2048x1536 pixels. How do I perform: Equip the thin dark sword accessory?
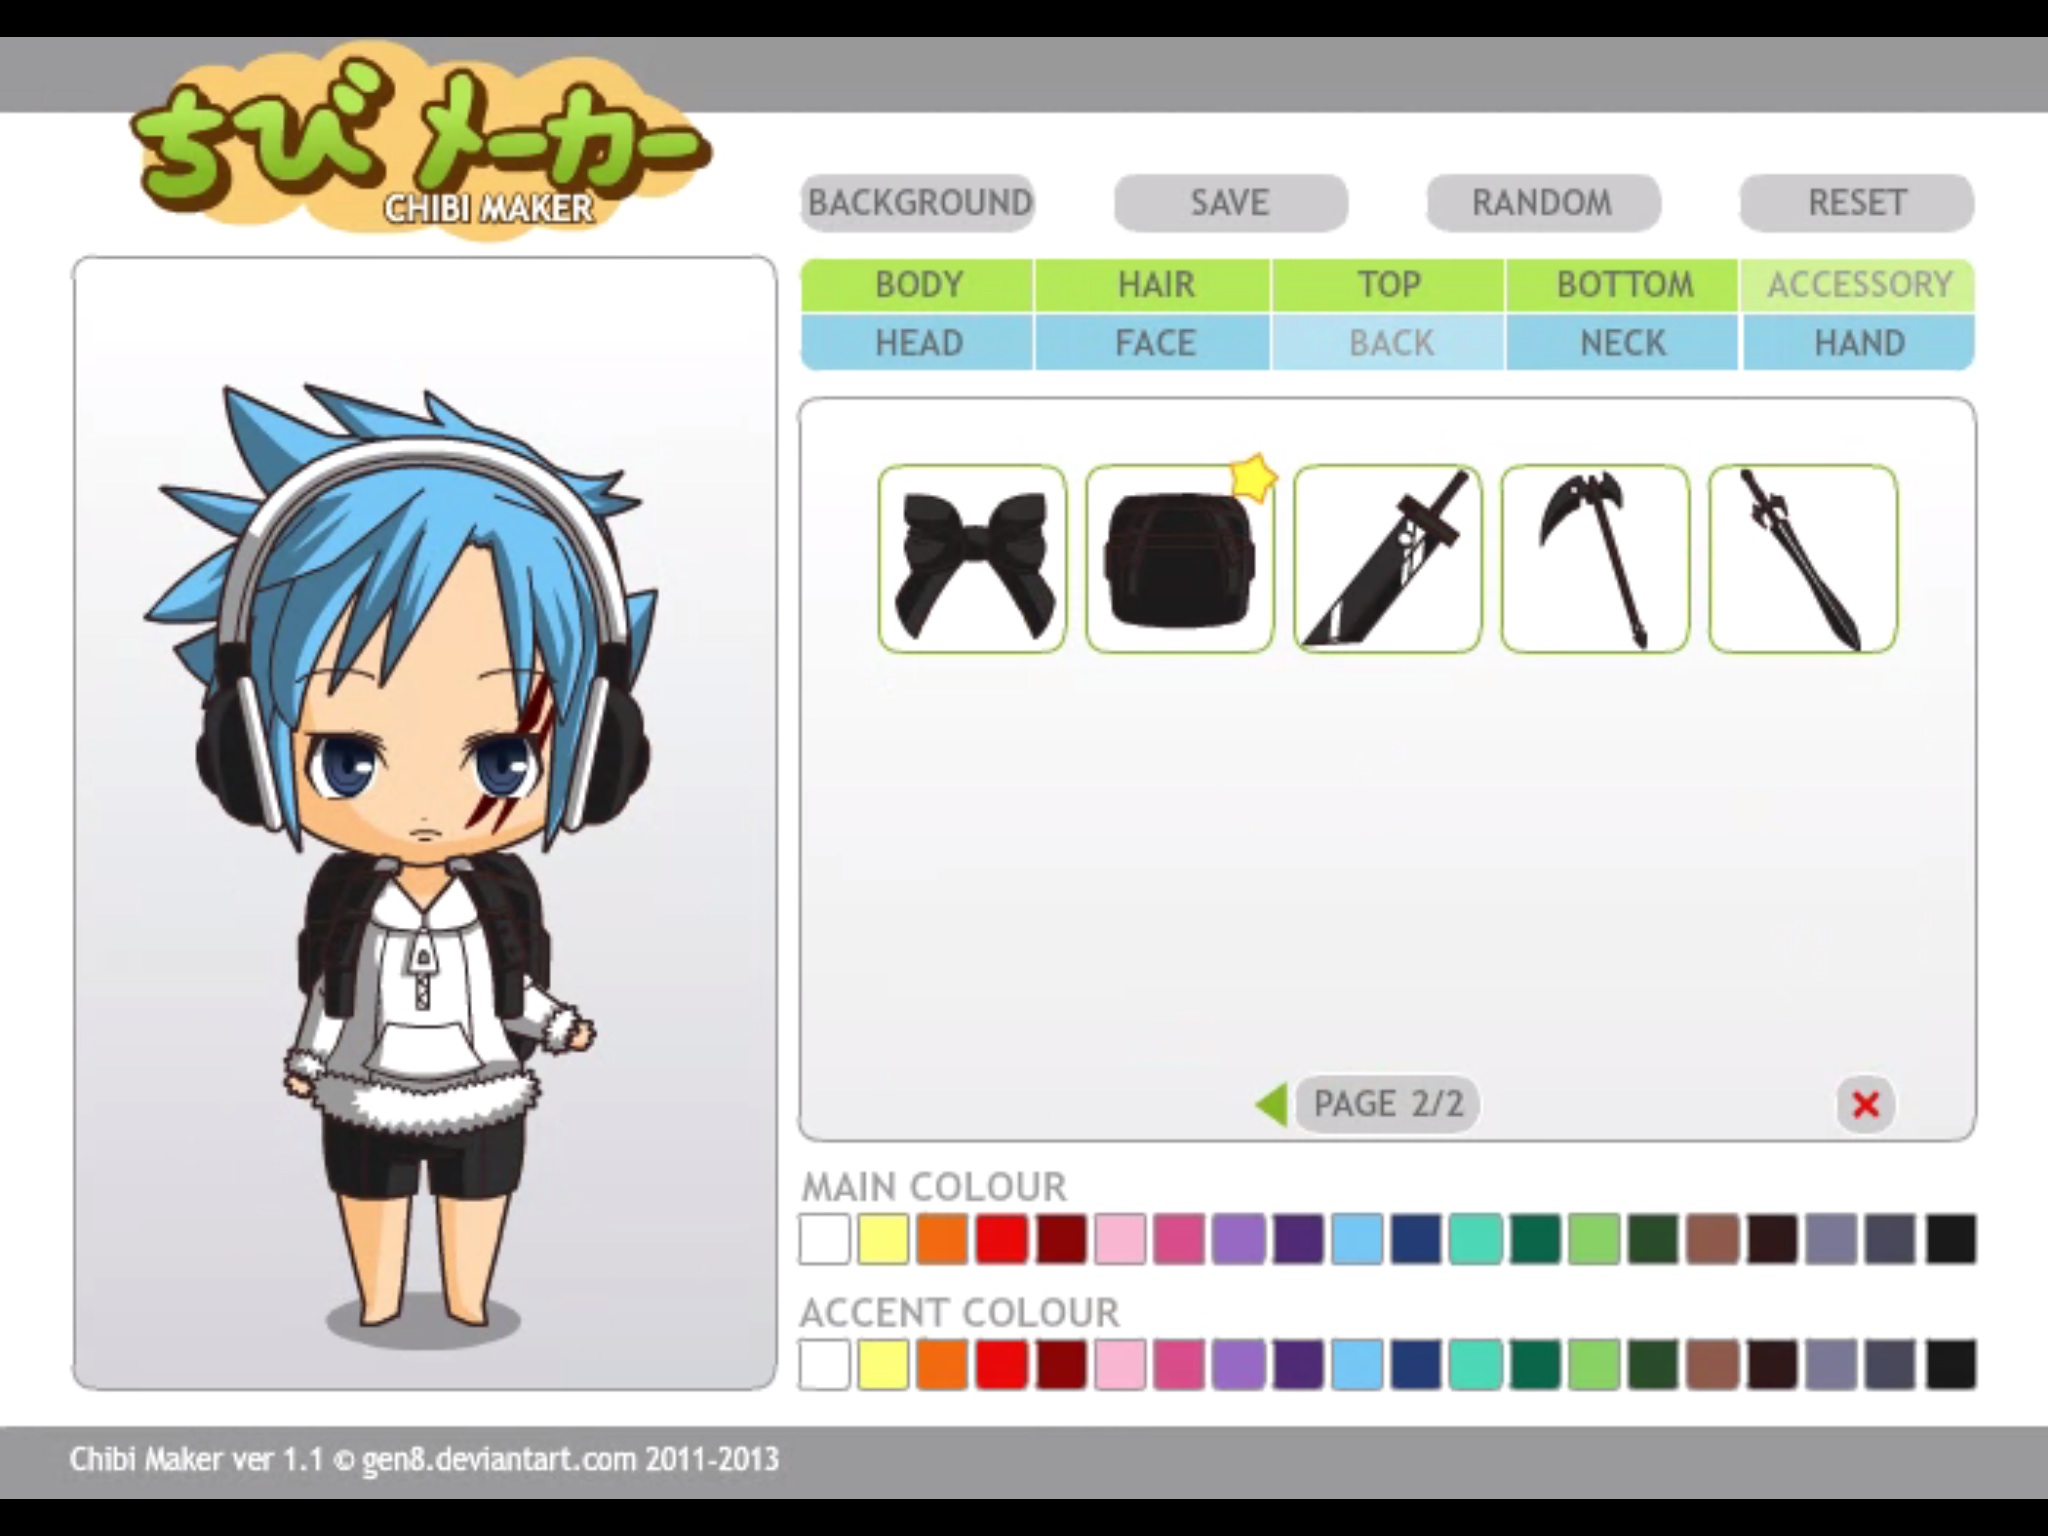tap(1803, 559)
